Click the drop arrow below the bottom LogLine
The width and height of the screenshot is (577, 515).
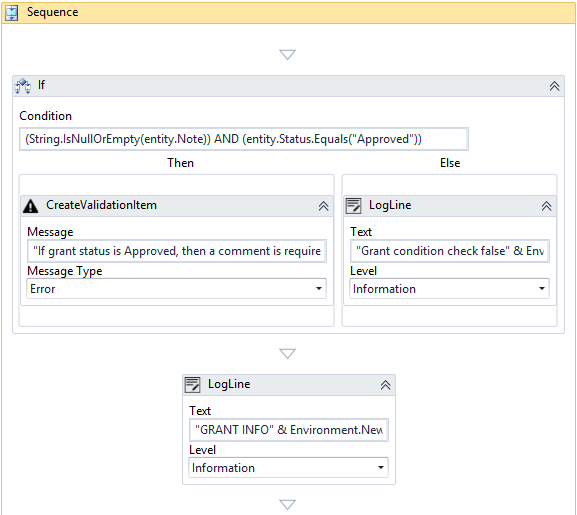pyautogui.click(x=287, y=504)
